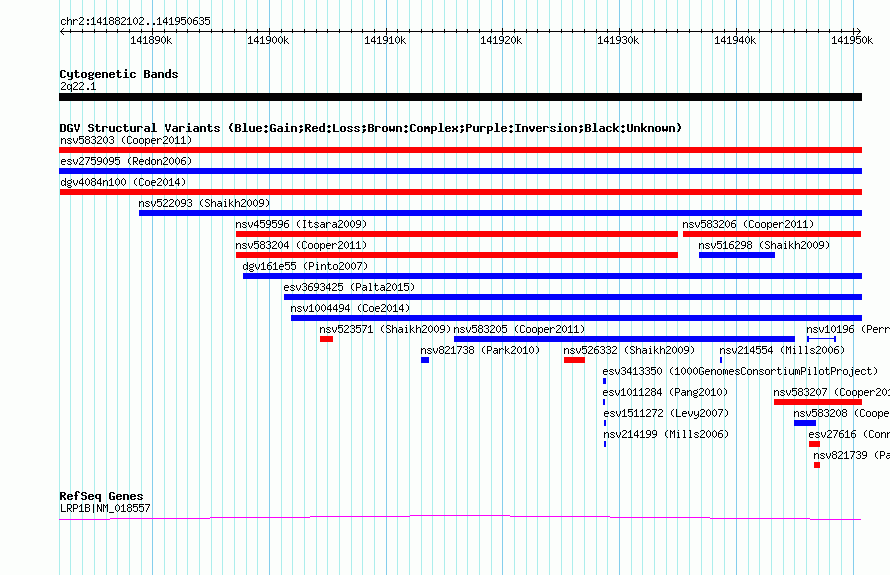Screen dimensions: 890x575
Task: Select the red nsv583206 (Cooper2011) loss bar
Action: pos(772,234)
